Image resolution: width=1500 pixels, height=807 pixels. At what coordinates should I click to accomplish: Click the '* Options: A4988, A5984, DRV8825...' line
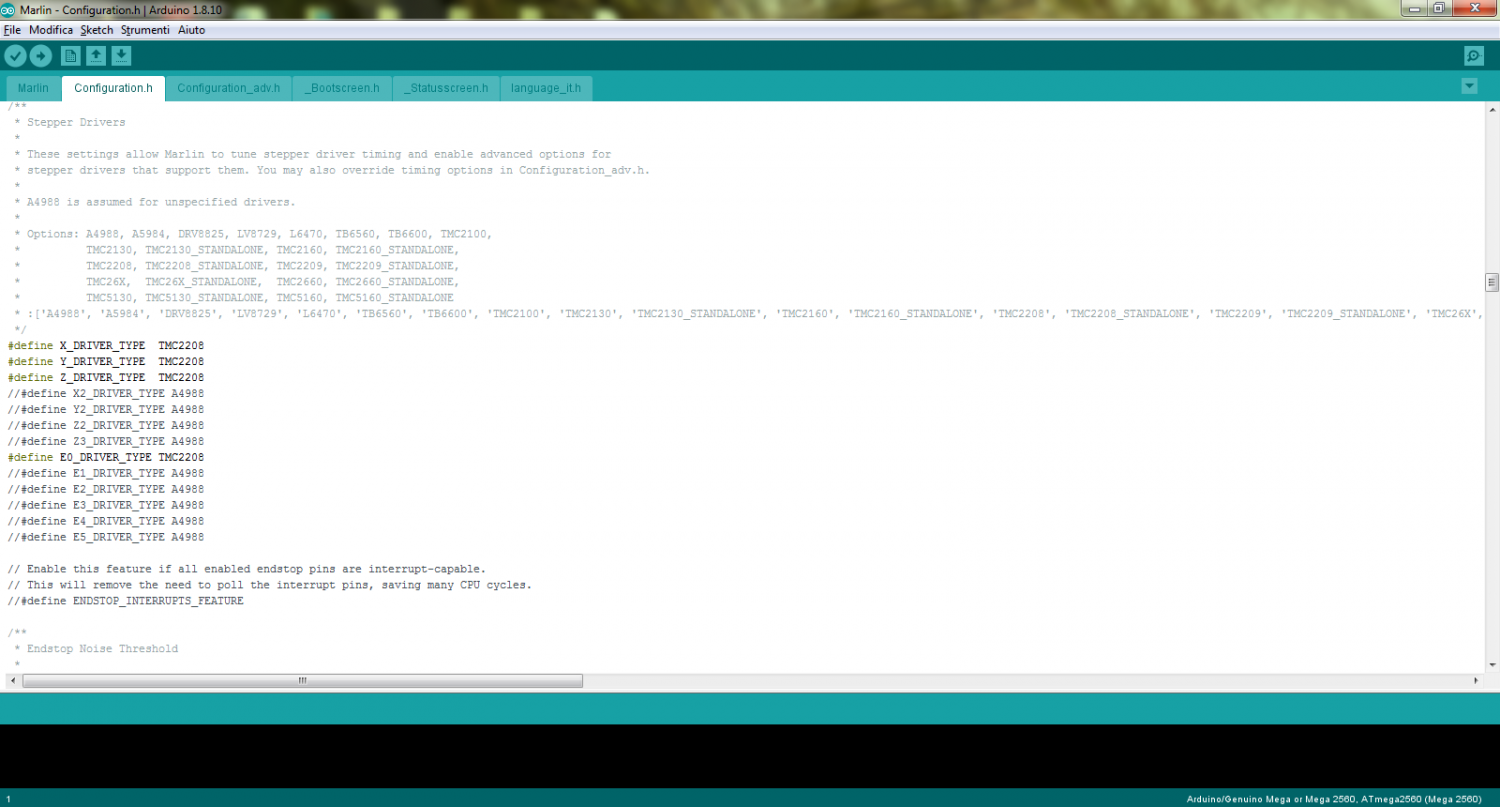(253, 234)
